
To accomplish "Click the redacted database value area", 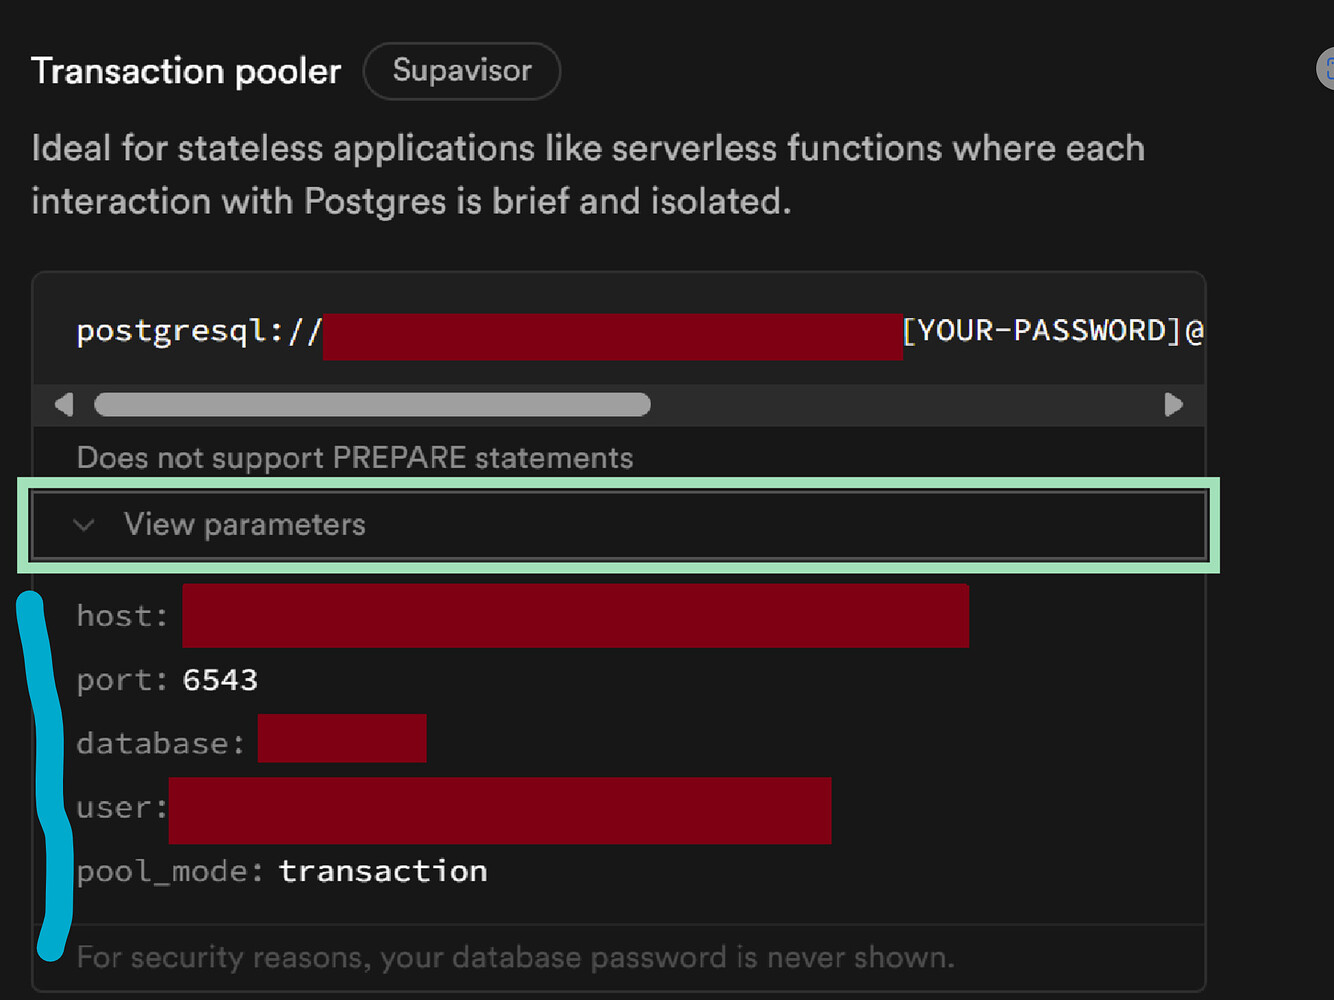I will click(x=342, y=738).
